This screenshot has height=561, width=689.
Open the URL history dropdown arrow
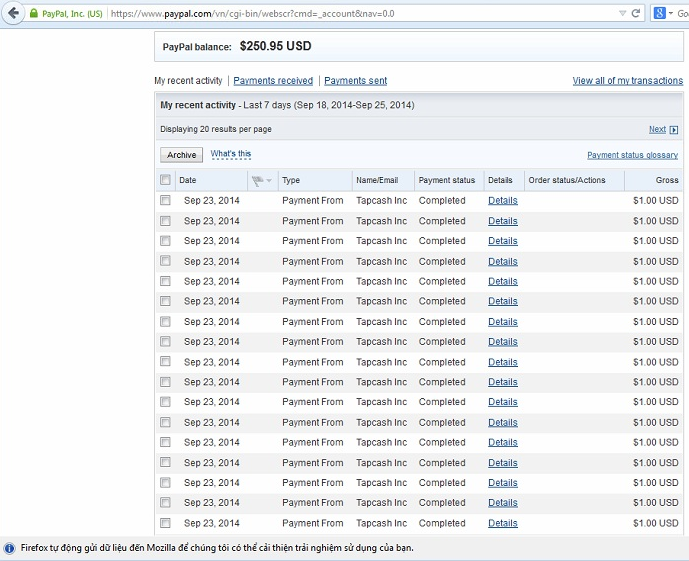coord(620,13)
